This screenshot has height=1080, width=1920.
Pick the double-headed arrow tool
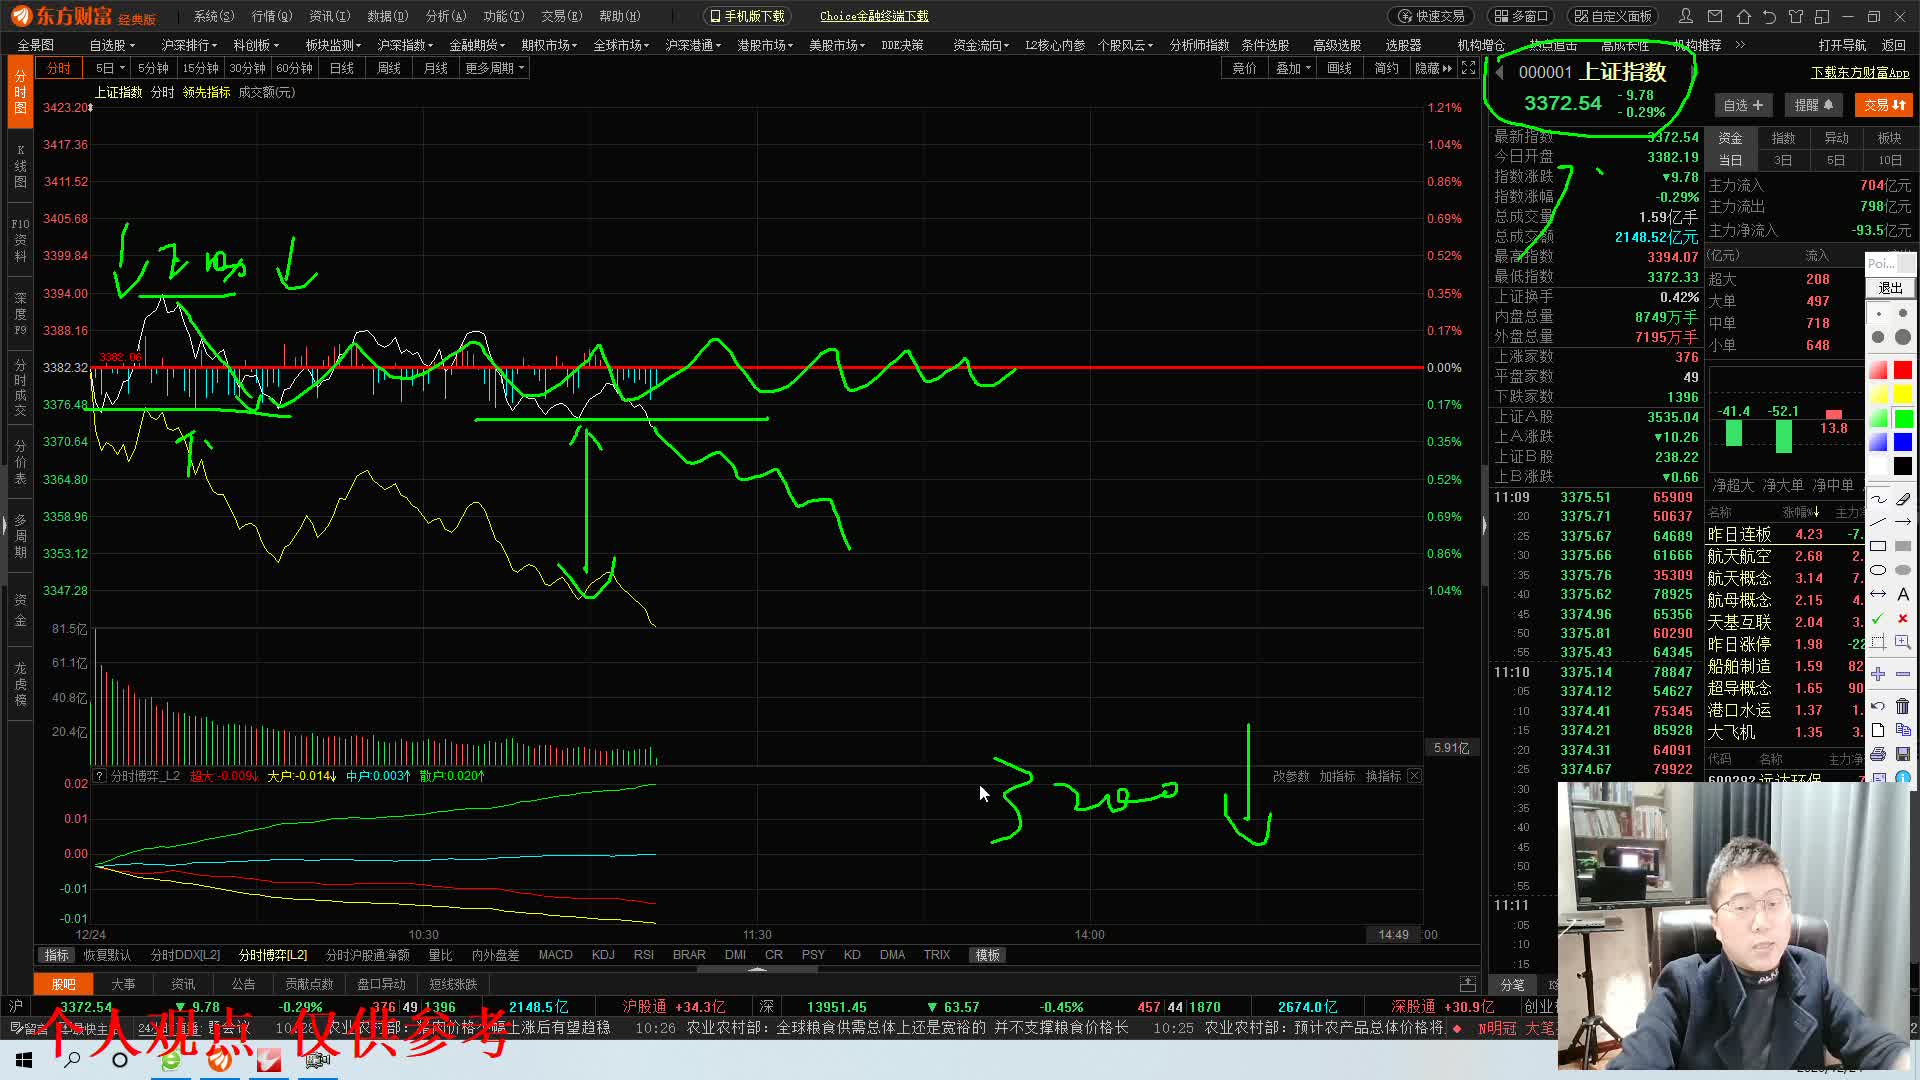(x=1878, y=594)
